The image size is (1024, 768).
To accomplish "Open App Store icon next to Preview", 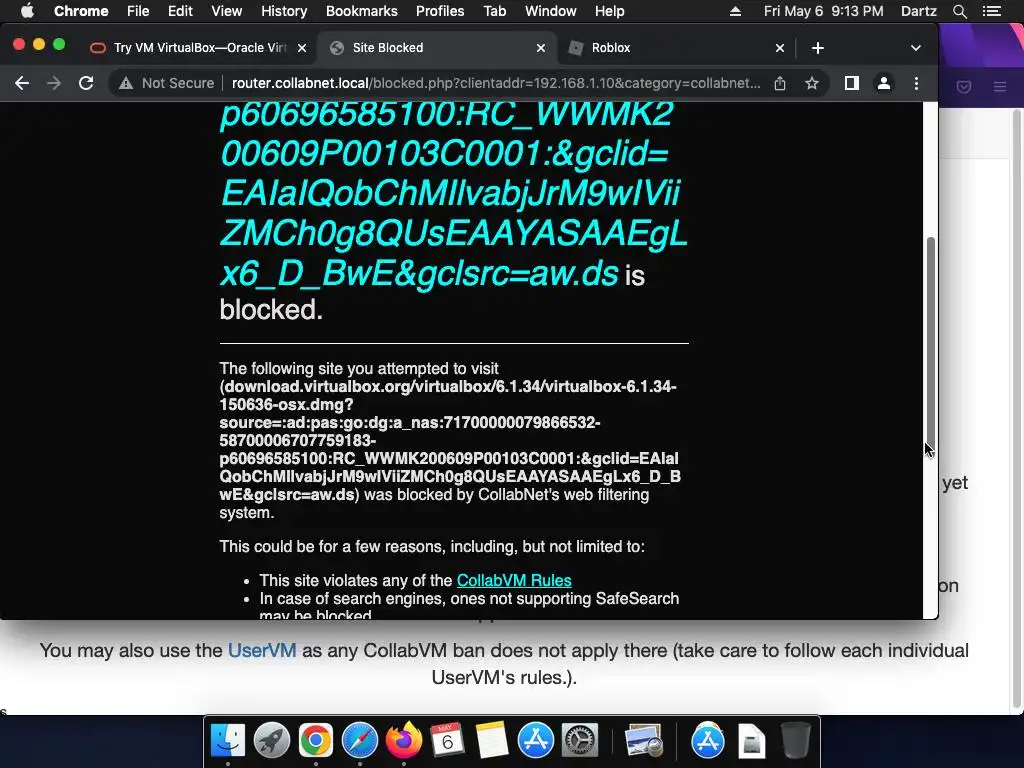I will pyautogui.click(x=708, y=741).
